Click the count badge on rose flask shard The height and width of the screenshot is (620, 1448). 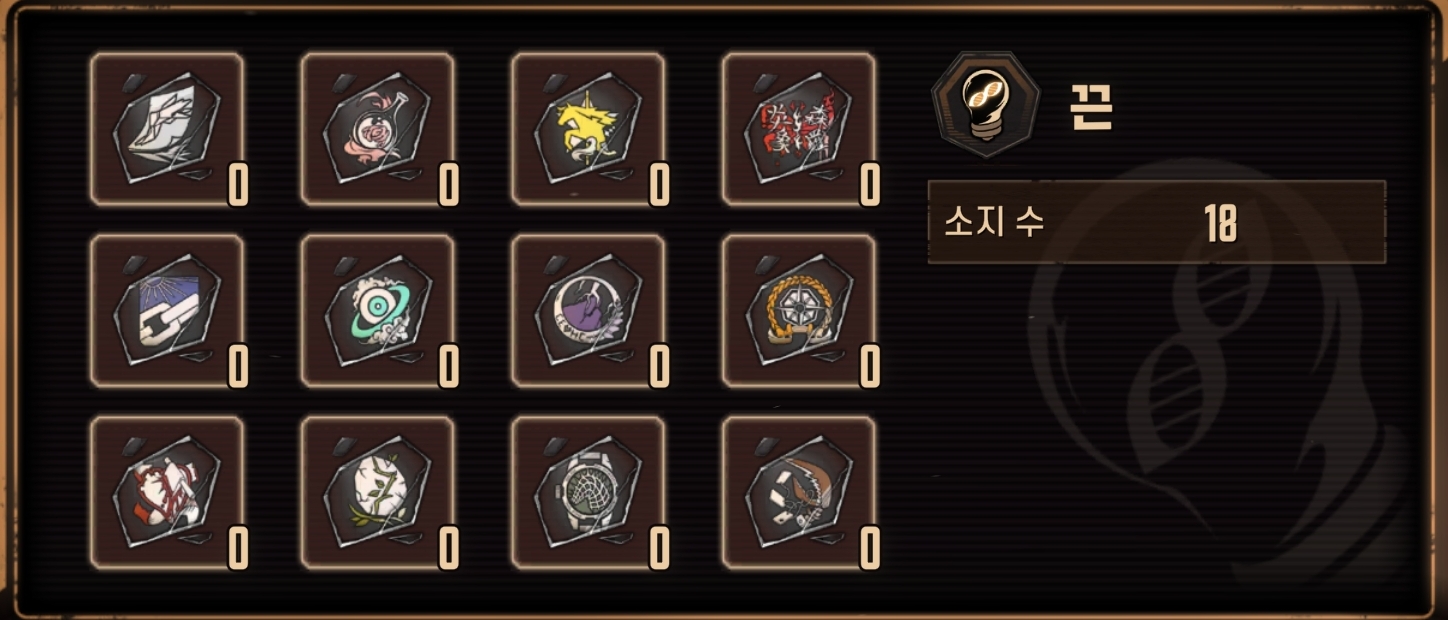coord(449,185)
